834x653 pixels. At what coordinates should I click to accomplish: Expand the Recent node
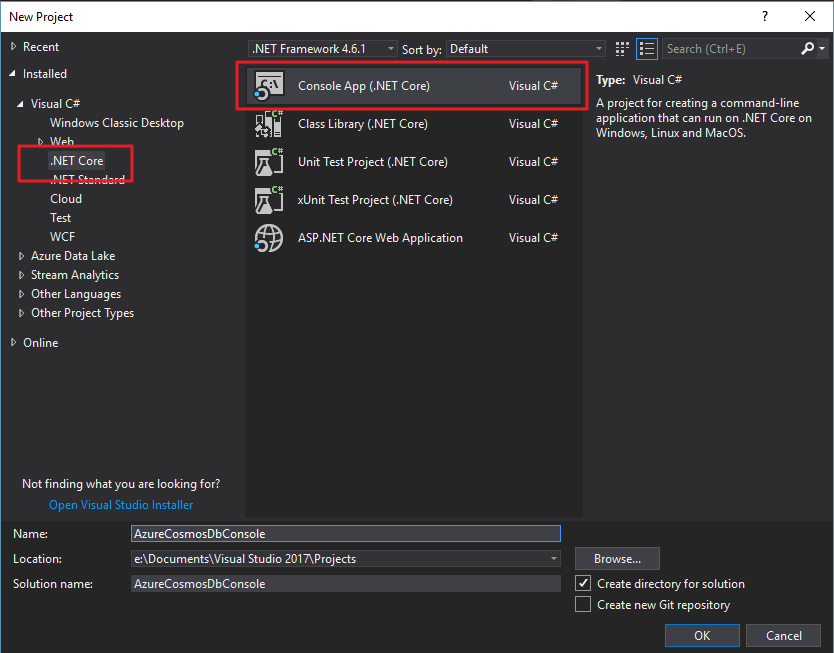[14, 47]
